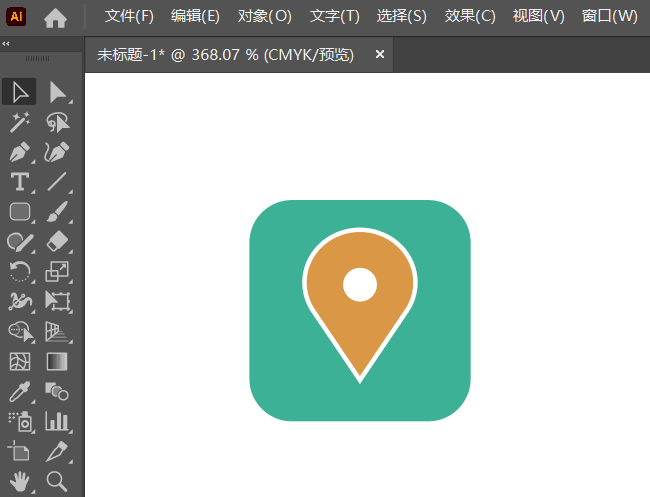Open the 视图(V) menu

(x=538, y=17)
